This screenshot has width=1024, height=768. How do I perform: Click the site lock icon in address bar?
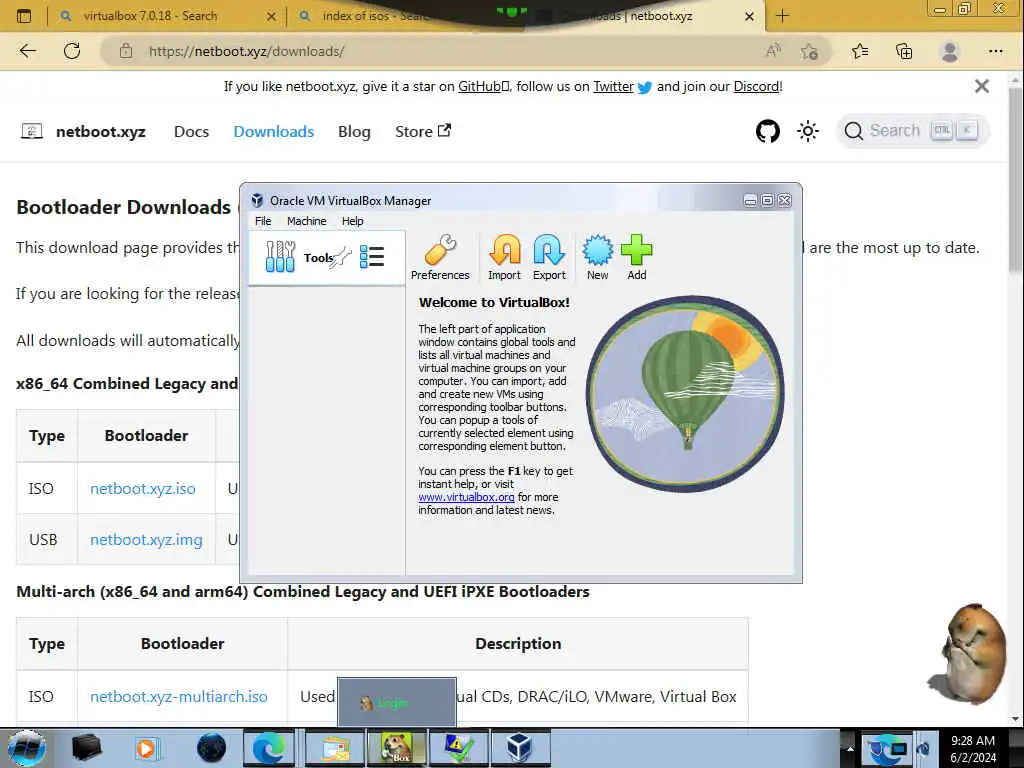tap(126, 51)
